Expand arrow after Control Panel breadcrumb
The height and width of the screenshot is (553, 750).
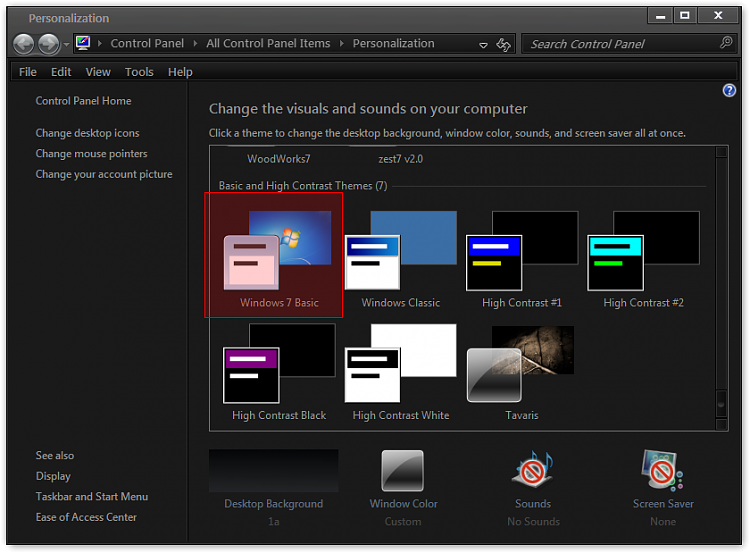(195, 44)
